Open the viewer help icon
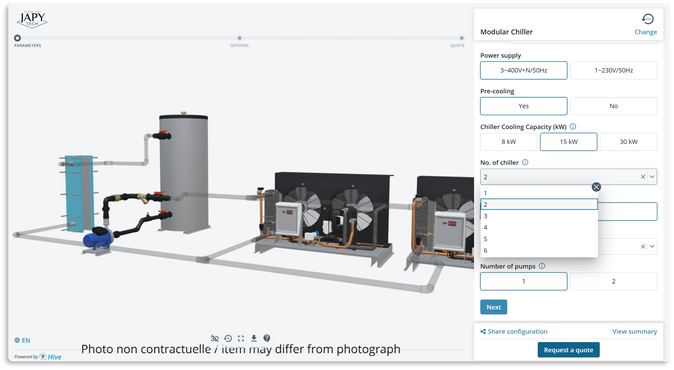 pos(267,338)
